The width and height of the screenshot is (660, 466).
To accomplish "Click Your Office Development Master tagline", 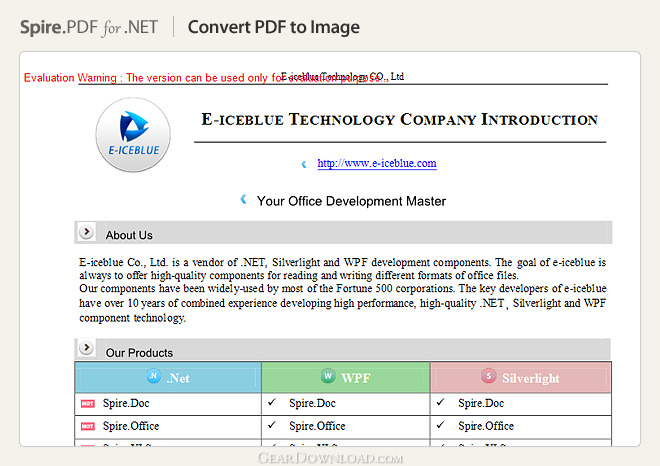I will [351, 201].
